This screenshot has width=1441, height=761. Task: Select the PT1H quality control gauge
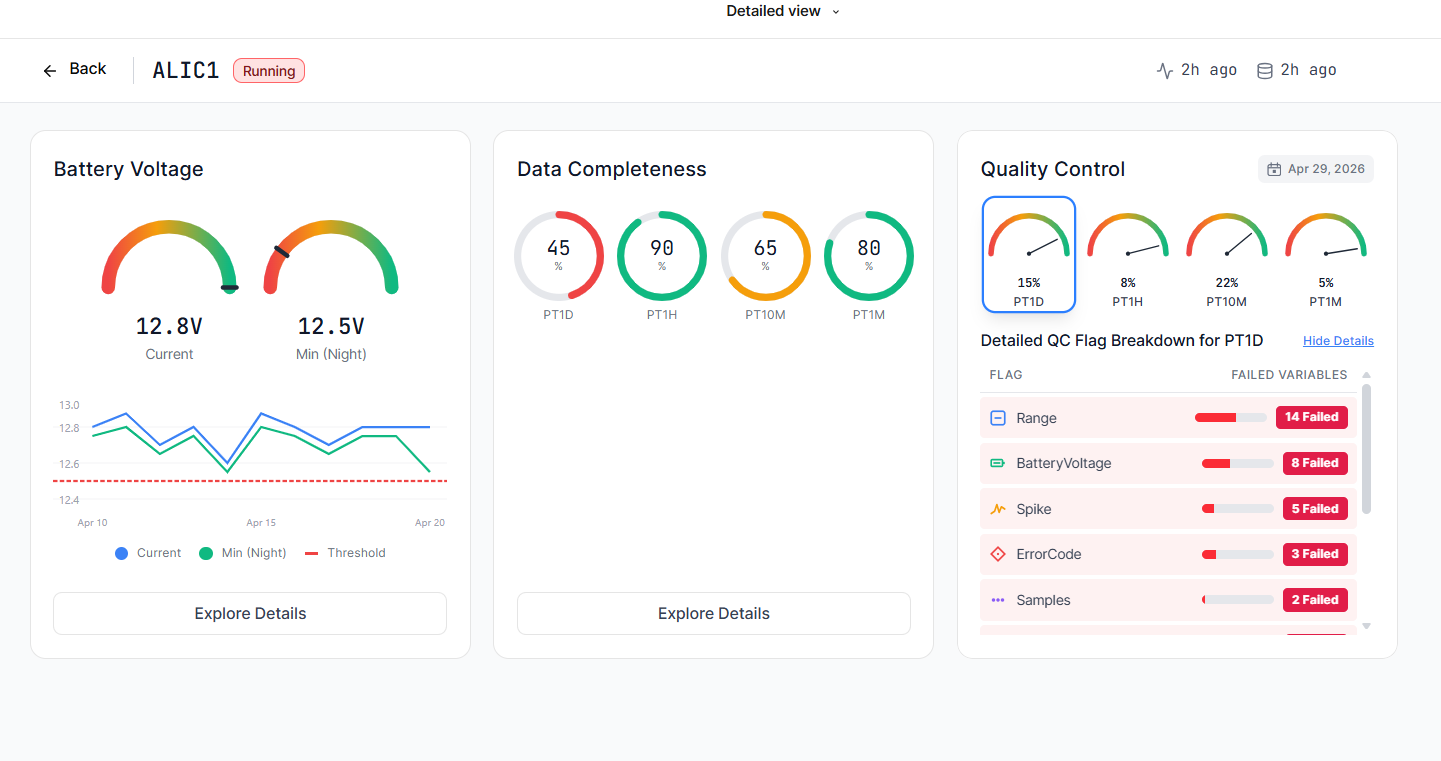tap(1127, 256)
